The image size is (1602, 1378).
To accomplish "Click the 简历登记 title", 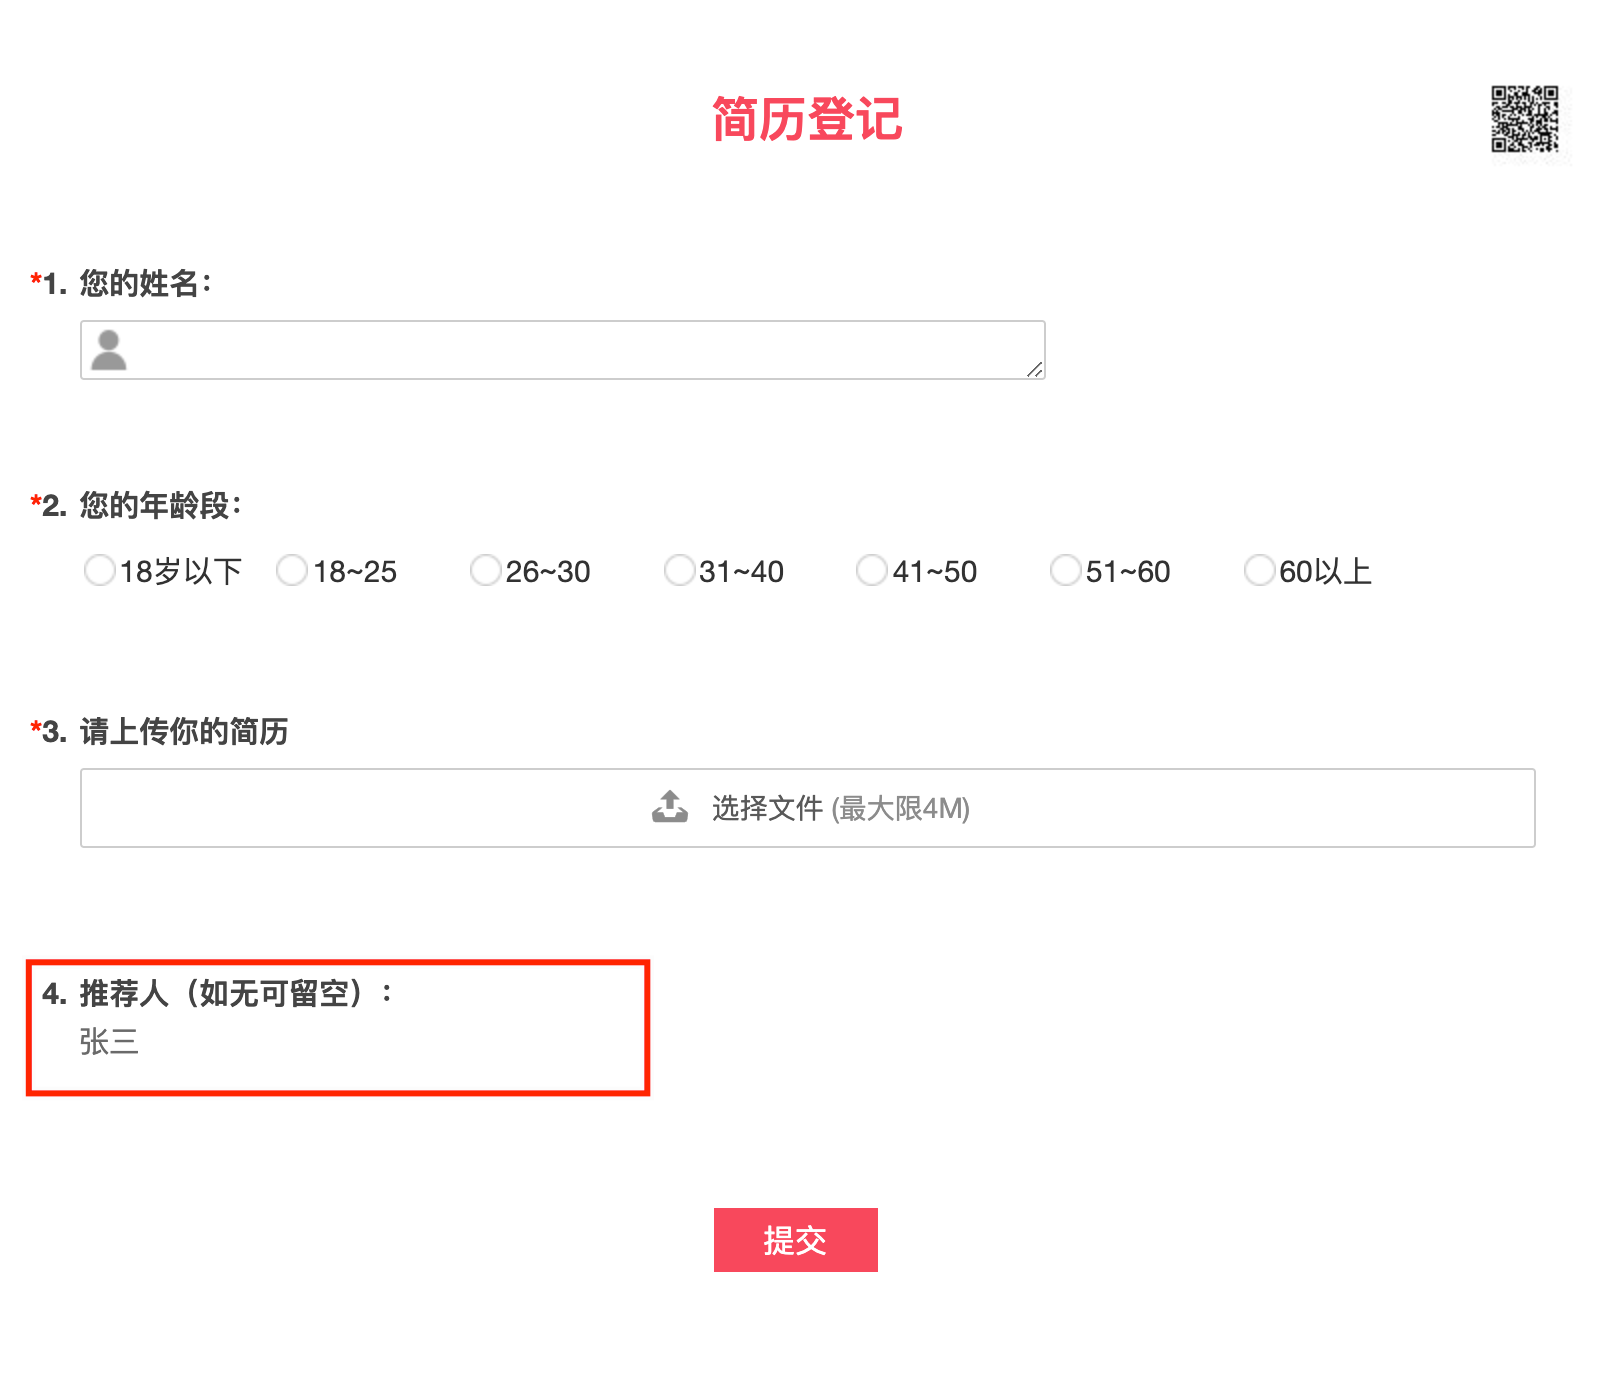I will 807,119.
